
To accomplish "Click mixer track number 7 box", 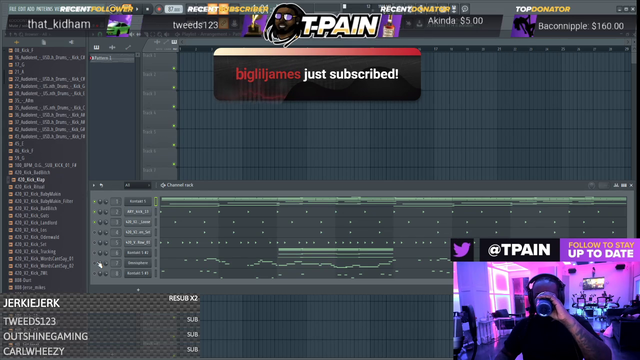I will [x=116, y=263].
